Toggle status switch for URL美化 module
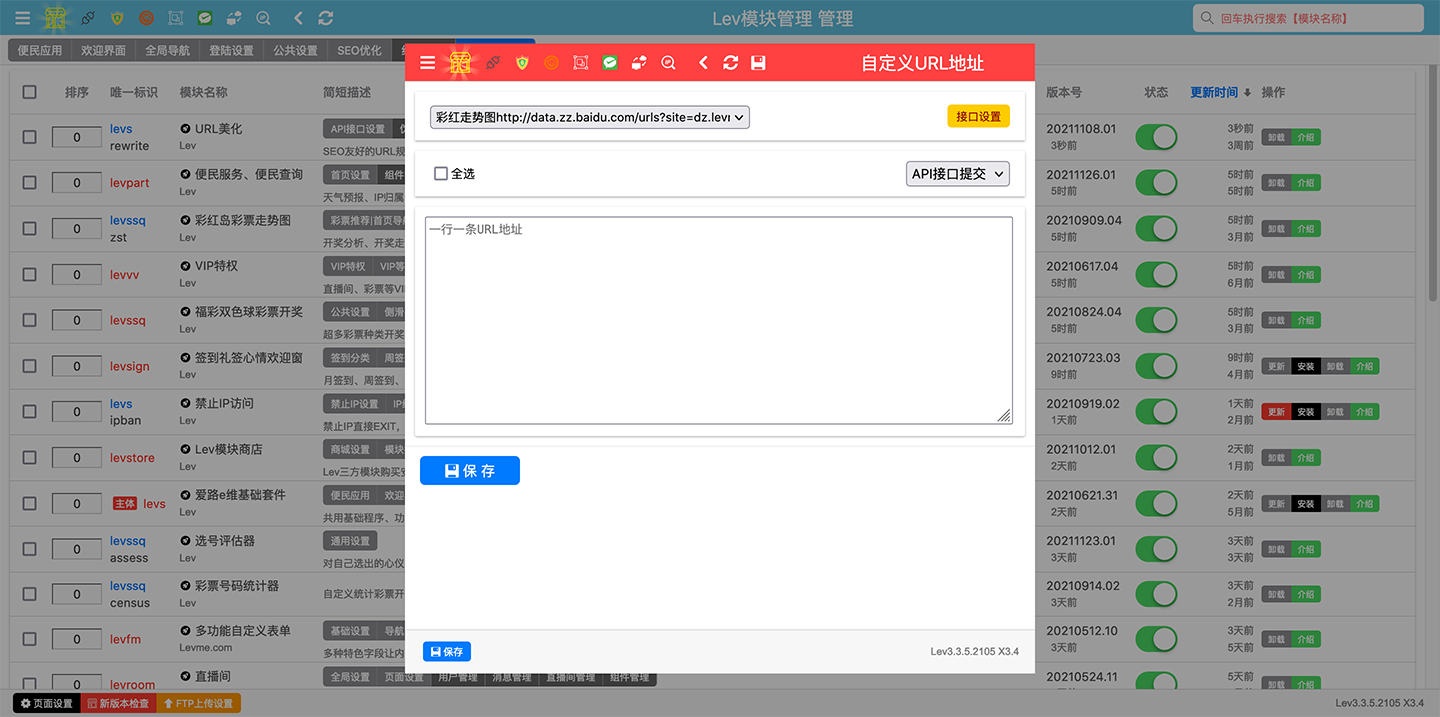The image size is (1440, 717). (x=1156, y=137)
